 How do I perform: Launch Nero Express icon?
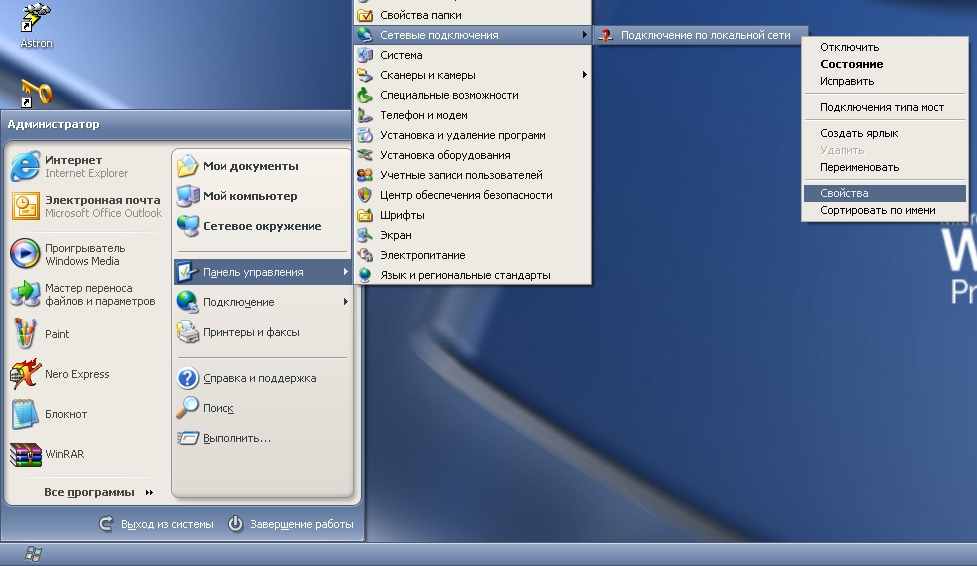click(x=26, y=374)
